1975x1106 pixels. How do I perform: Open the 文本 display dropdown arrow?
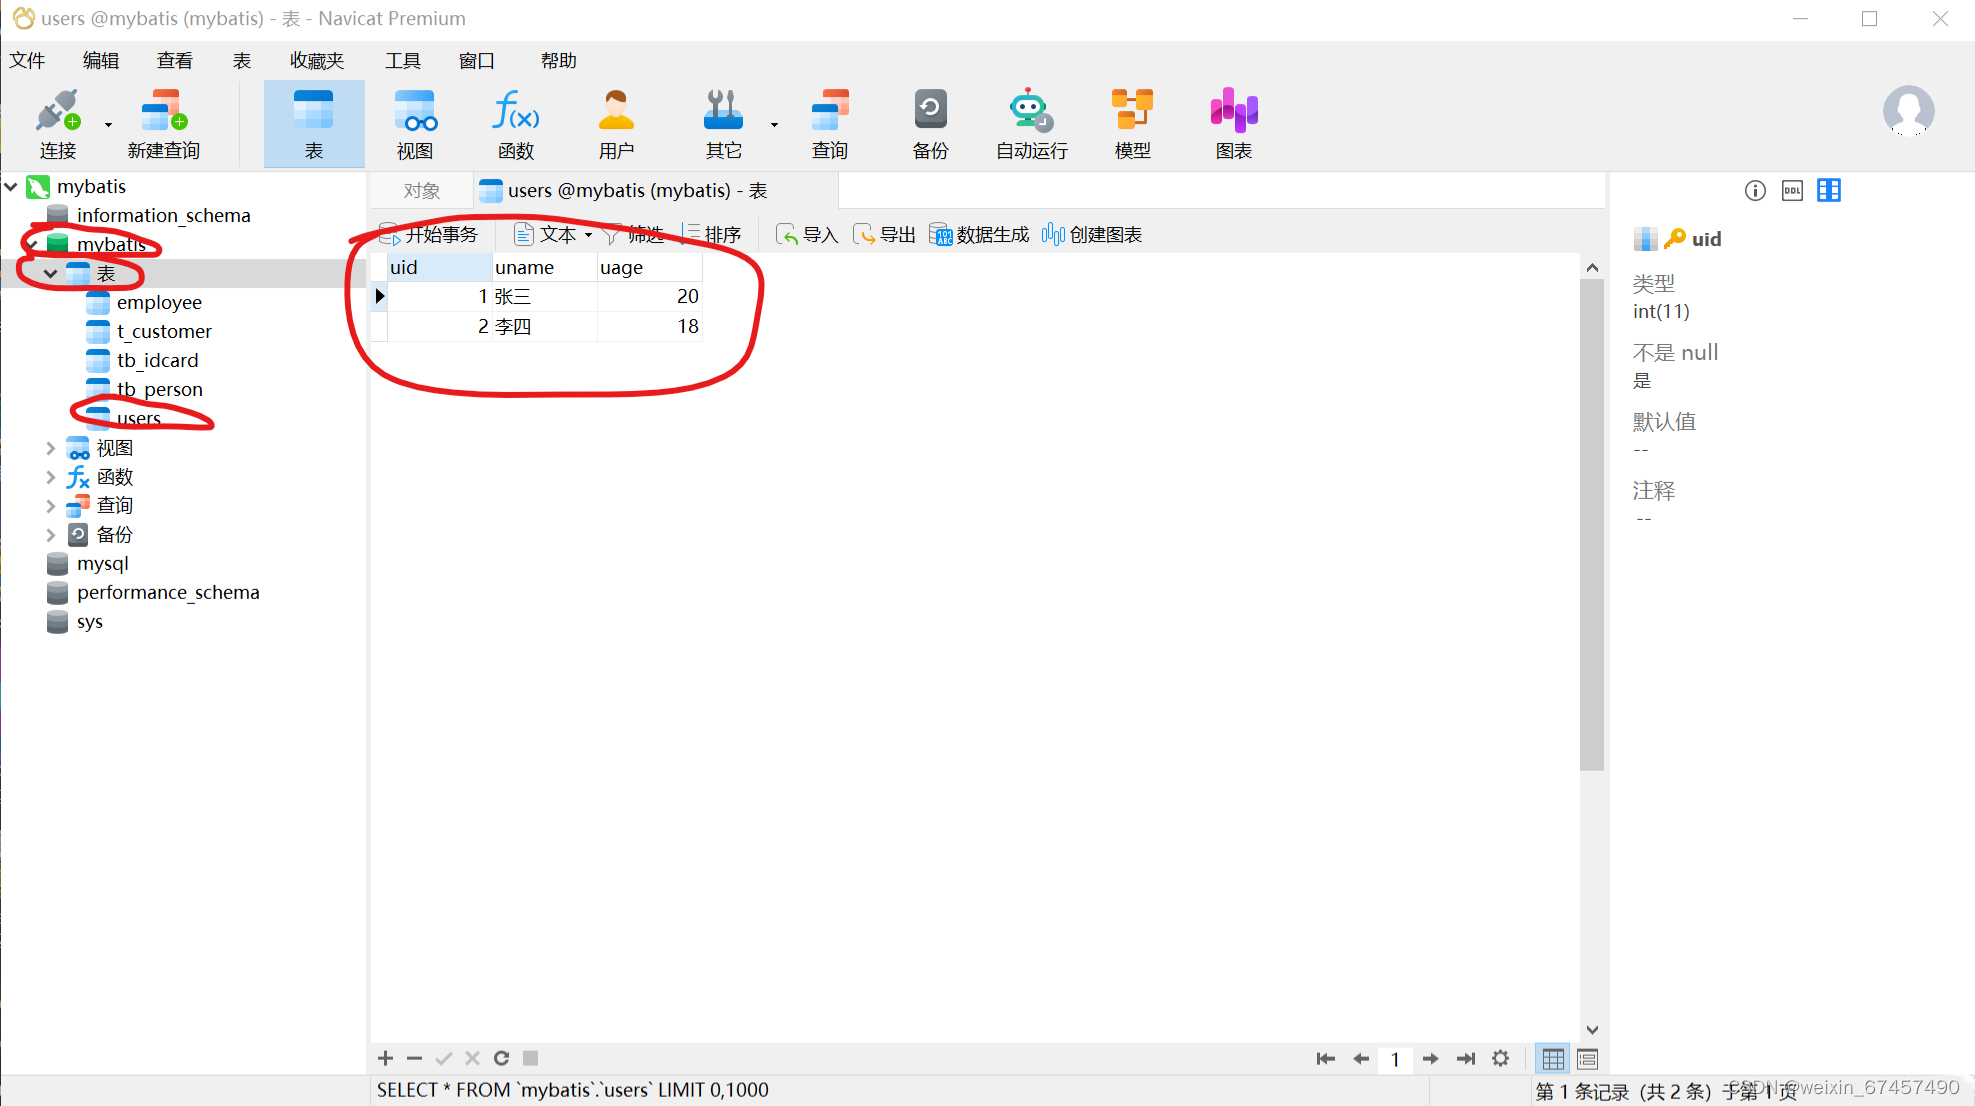tap(589, 235)
